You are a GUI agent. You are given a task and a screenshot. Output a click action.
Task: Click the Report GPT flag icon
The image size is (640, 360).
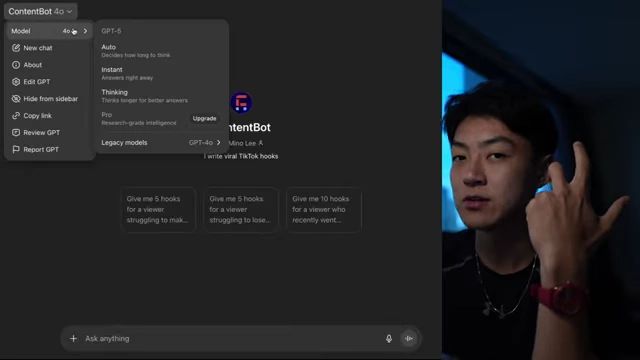coord(16,149)
